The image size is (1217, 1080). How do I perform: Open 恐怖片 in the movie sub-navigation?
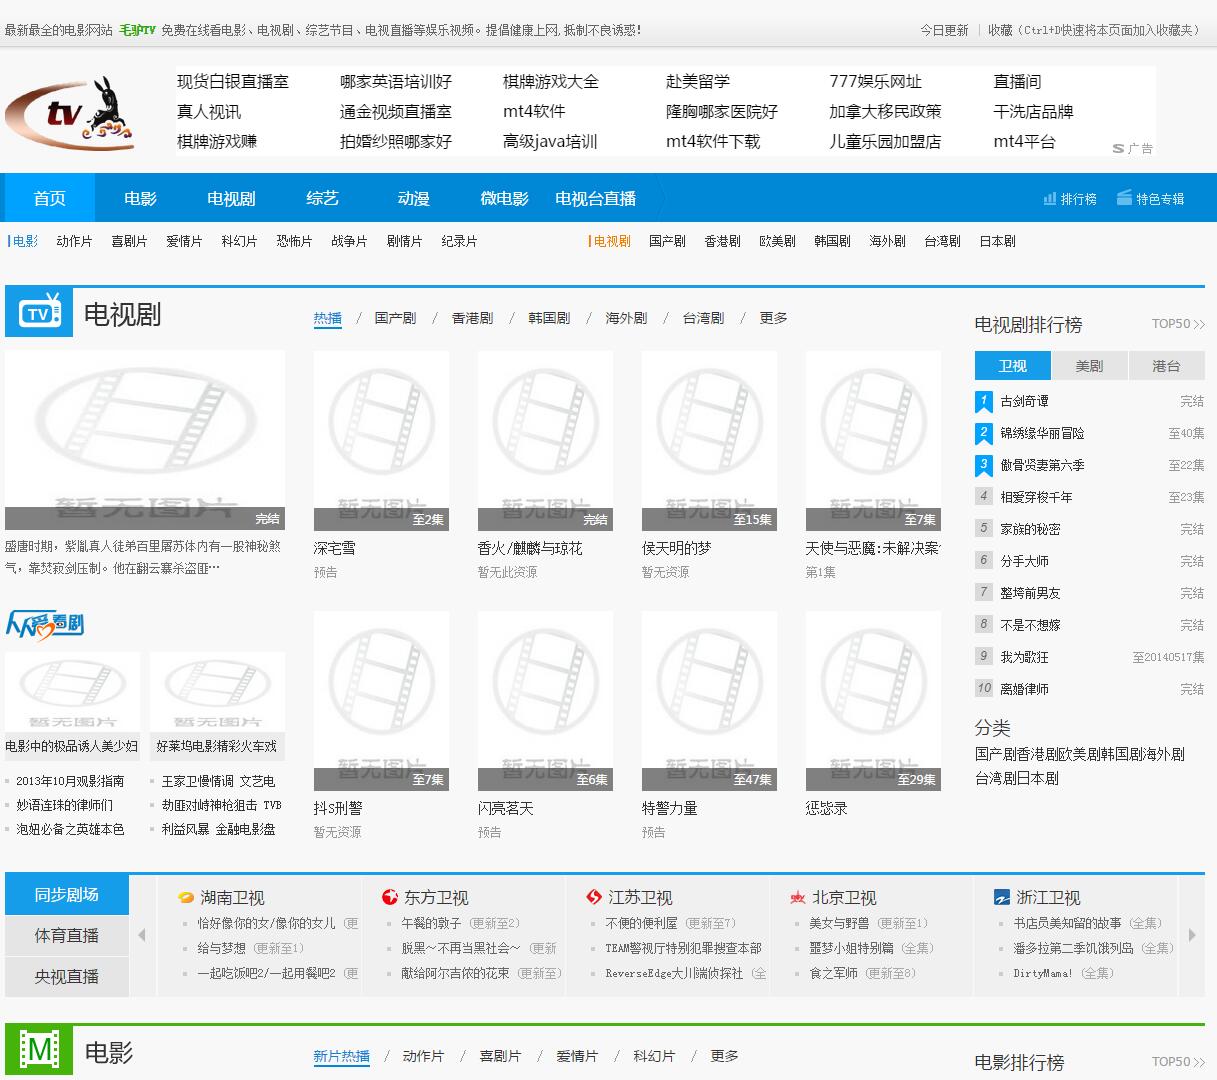294,241
